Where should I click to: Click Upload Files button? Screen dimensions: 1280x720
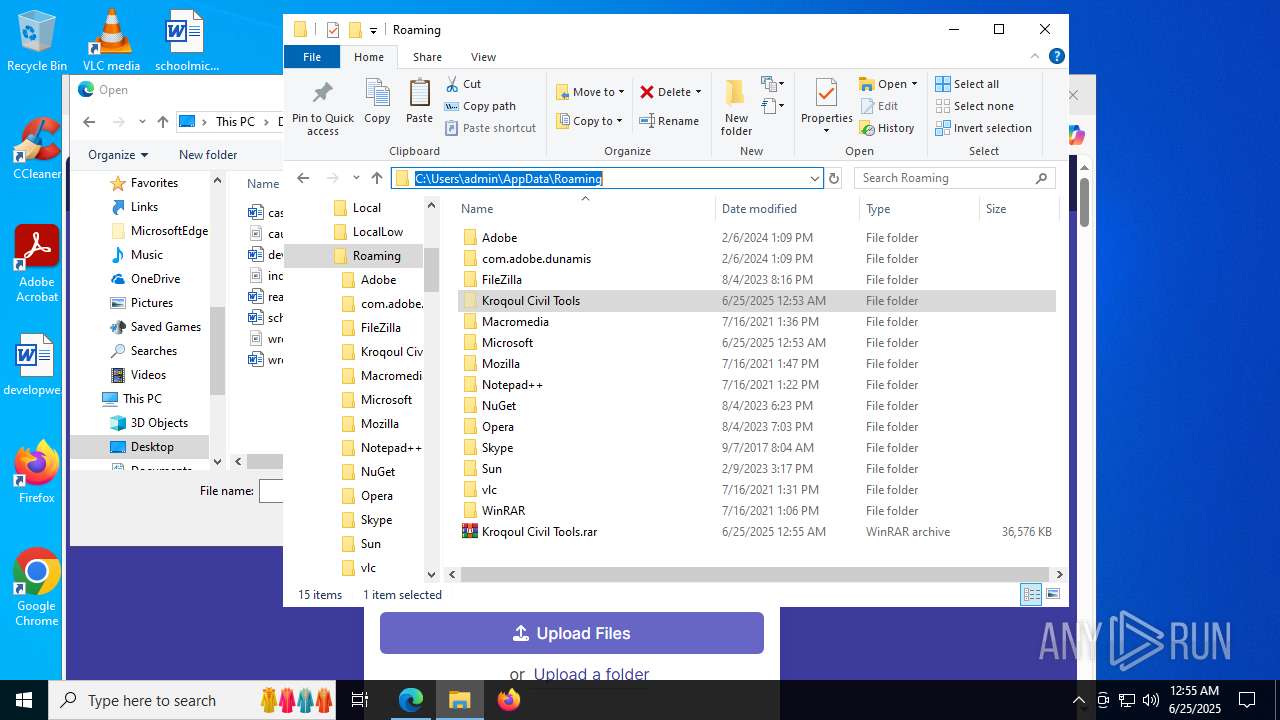(x=572, y=633)
